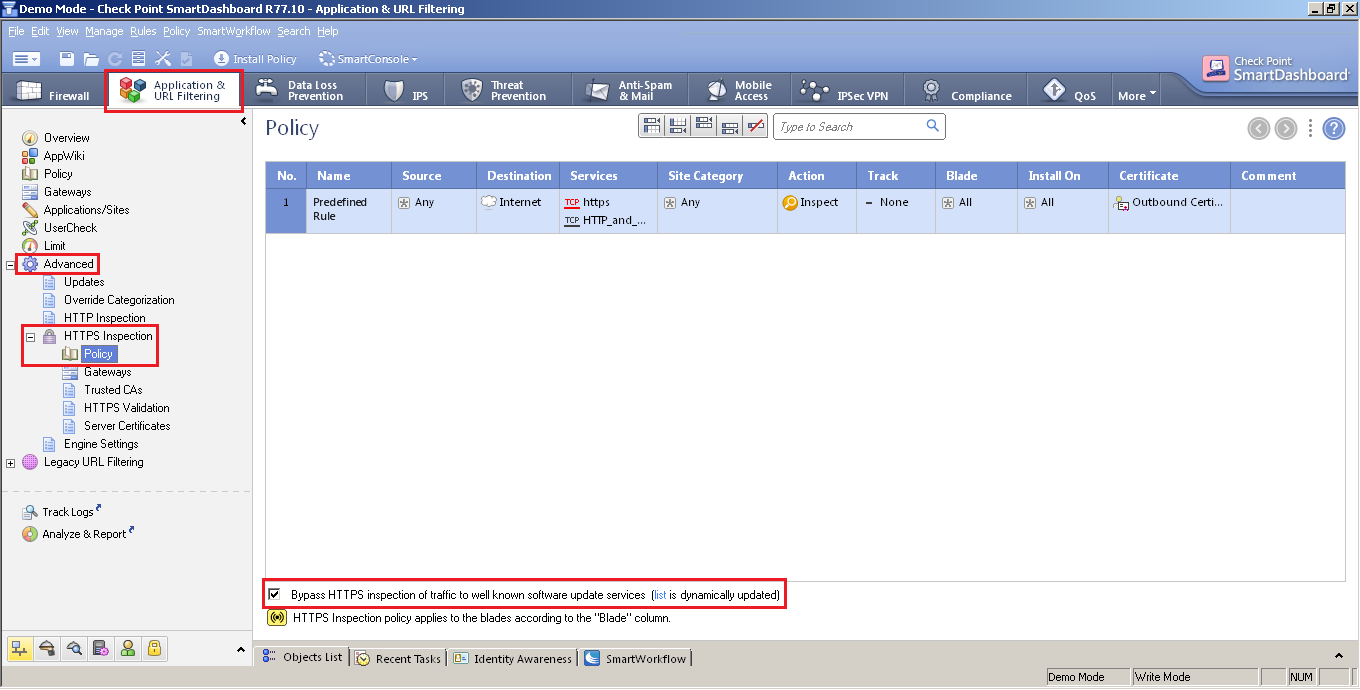This screenshot has height=690, width=1360.
Task: Collapse the Advanced tree node
Action: [x=11, y=265]
